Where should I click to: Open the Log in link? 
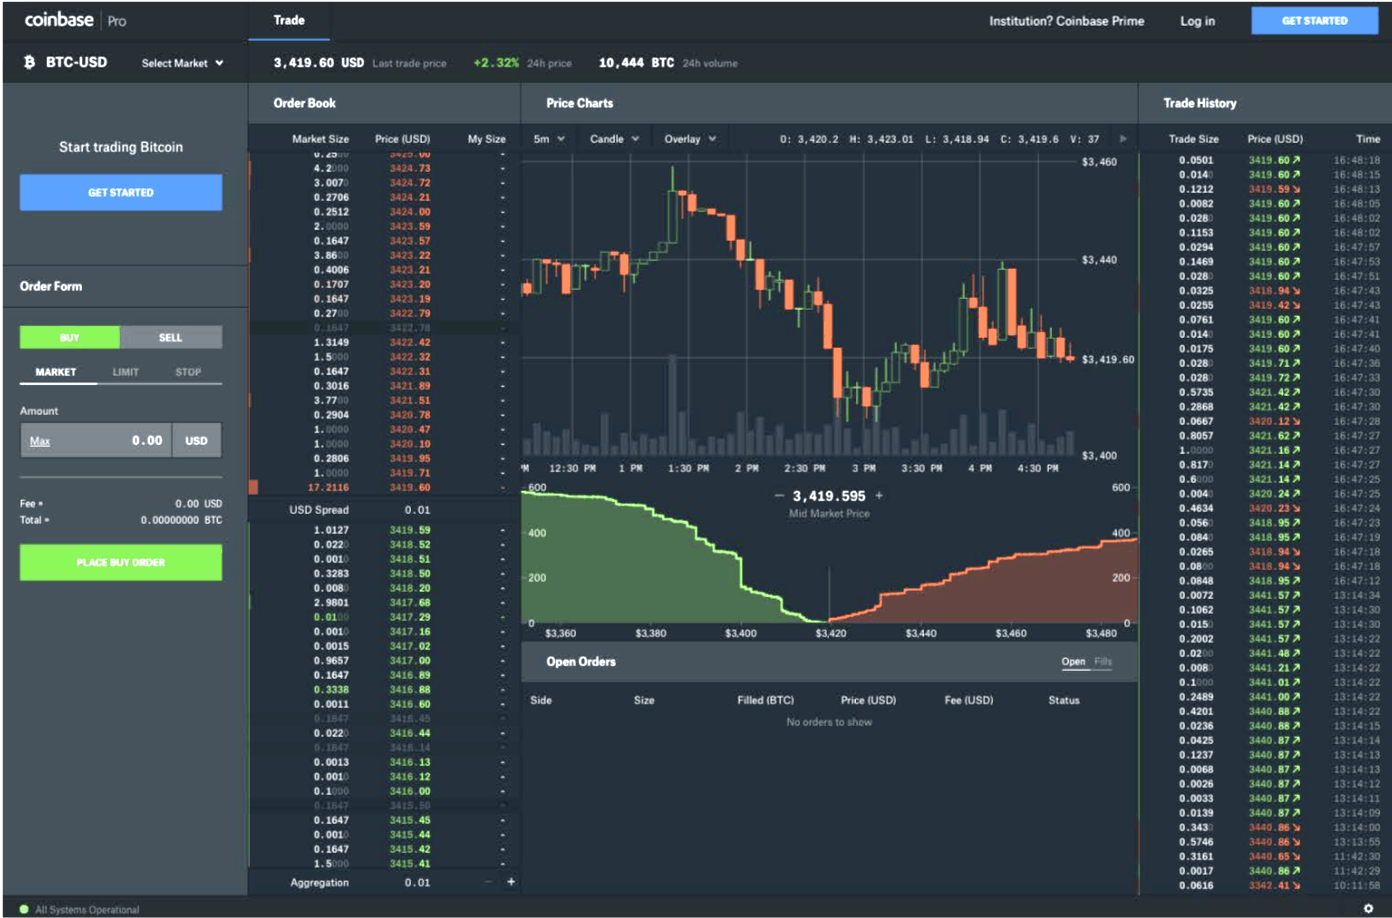1197,21
